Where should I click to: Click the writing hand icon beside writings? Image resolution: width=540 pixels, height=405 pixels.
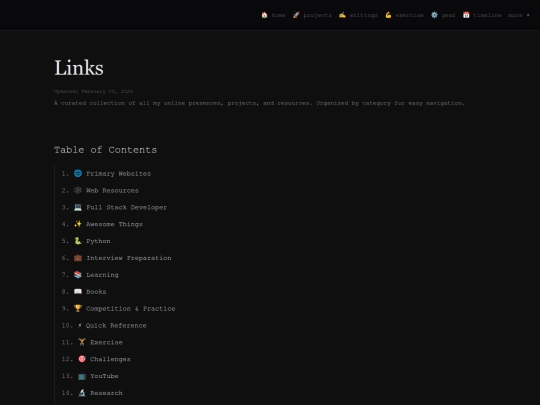pos(342,15)
